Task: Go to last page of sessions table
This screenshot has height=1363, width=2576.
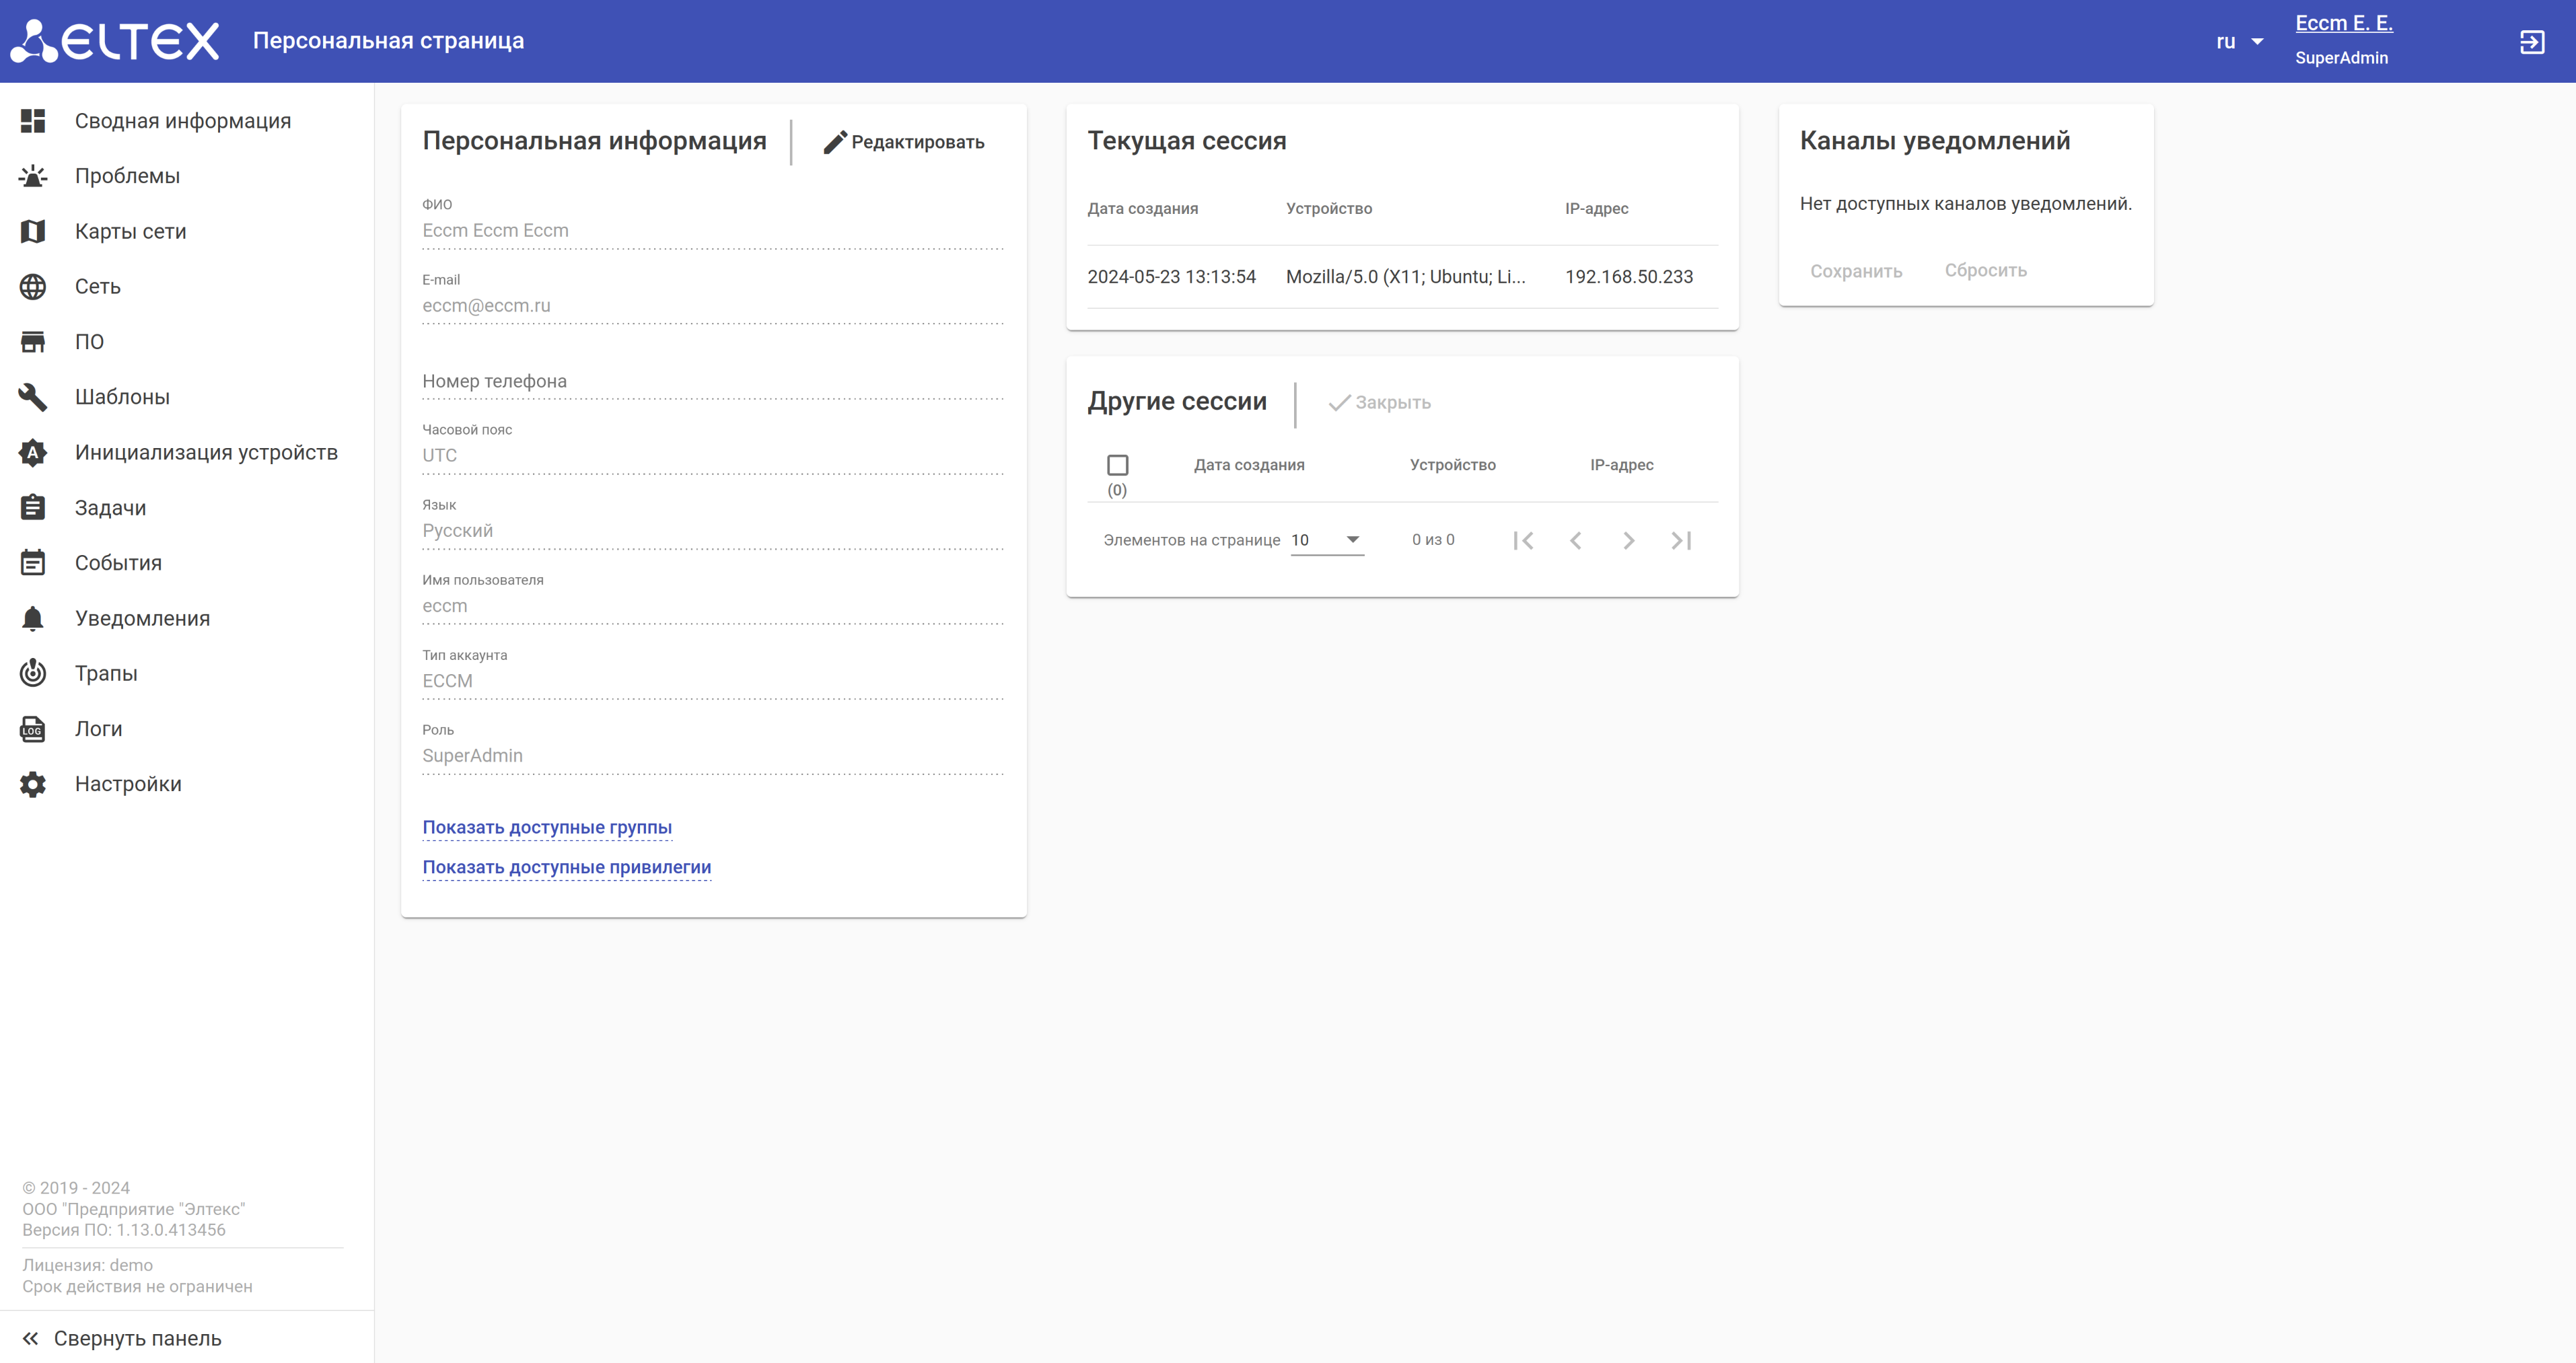Action: coord(1681,540)
